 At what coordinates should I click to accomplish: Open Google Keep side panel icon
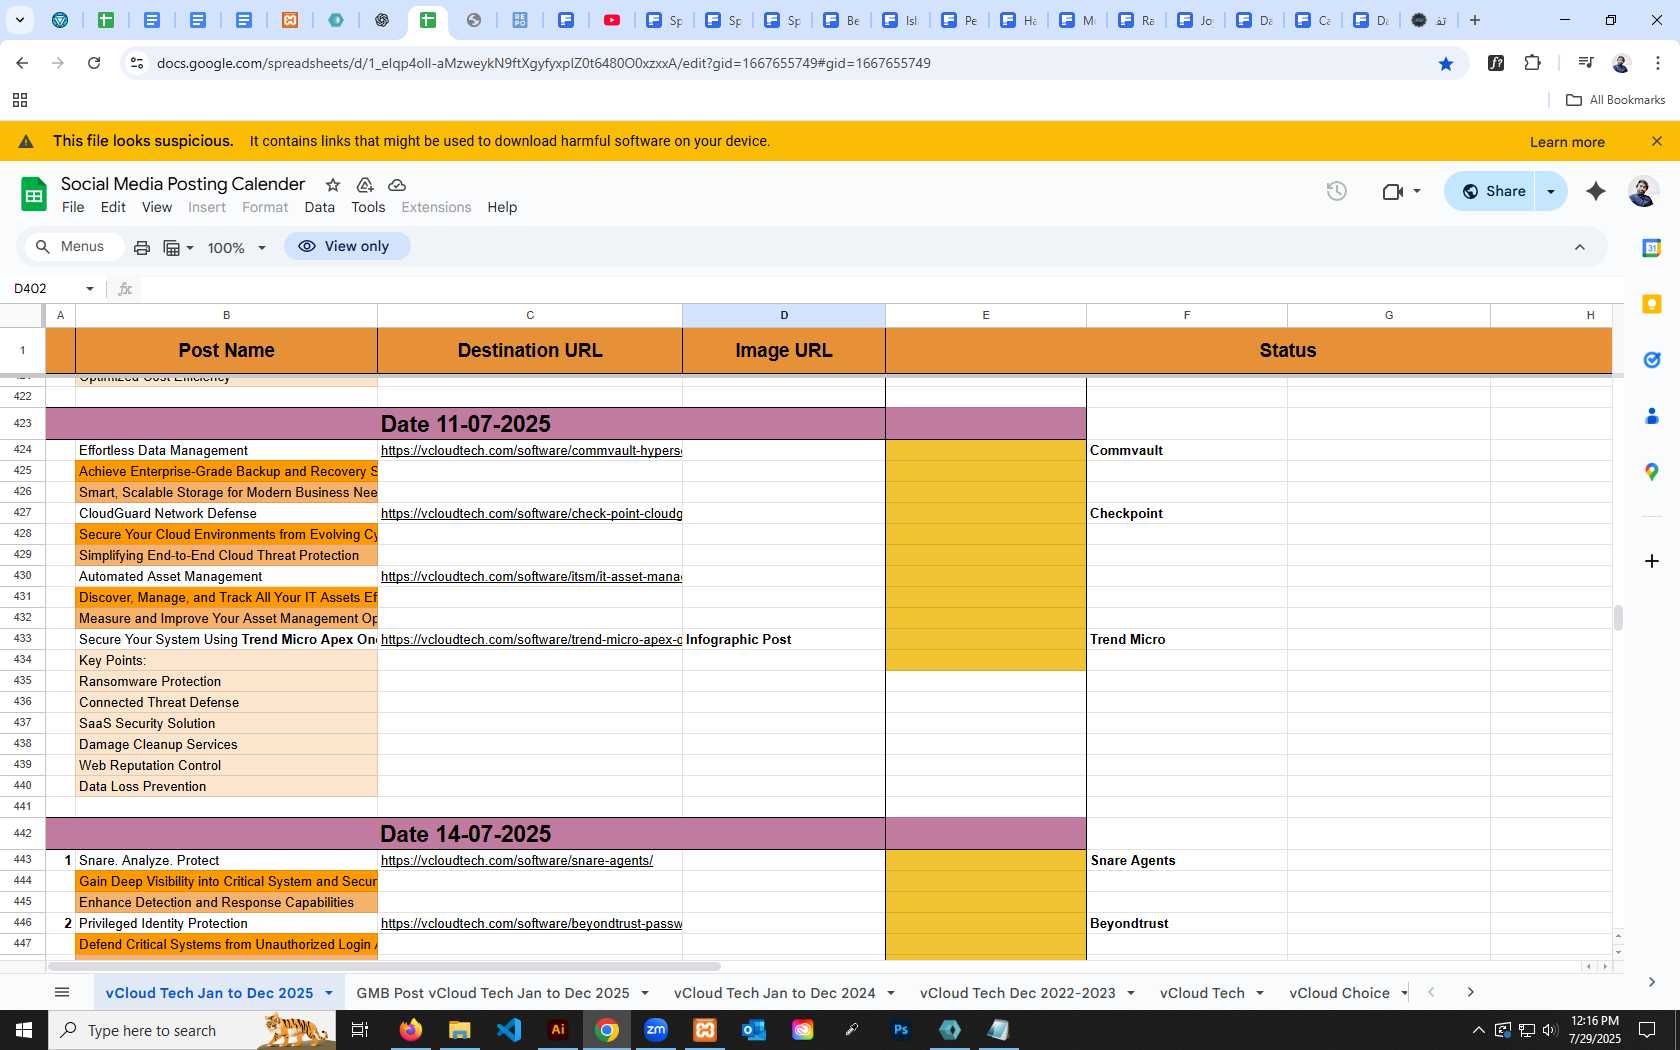point(1652,304)
